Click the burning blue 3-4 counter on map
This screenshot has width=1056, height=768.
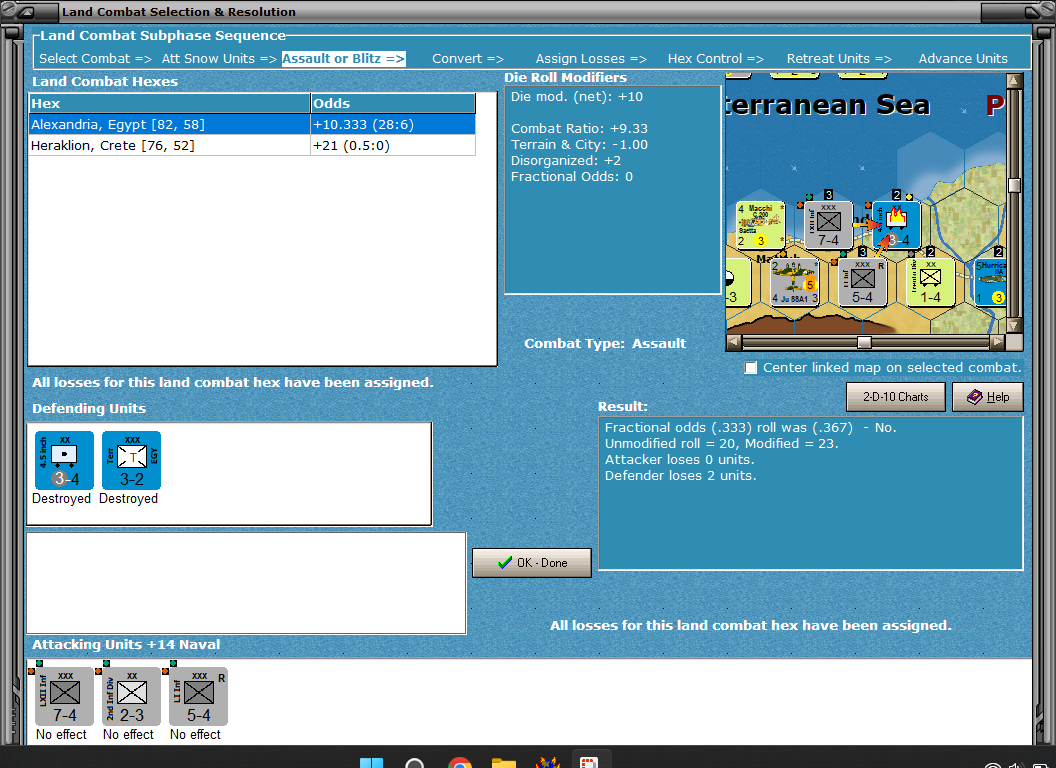pos(896,225)
